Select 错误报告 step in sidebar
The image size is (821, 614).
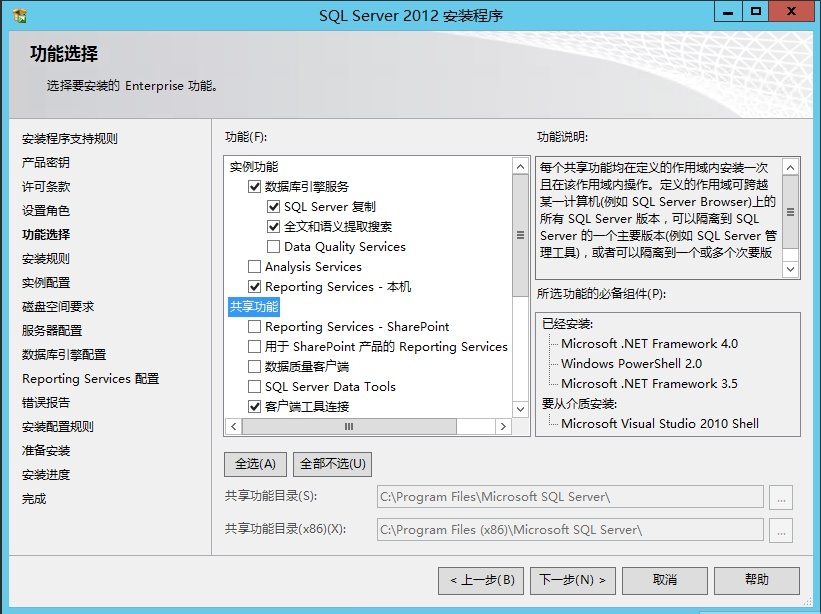tap(46, 403)
